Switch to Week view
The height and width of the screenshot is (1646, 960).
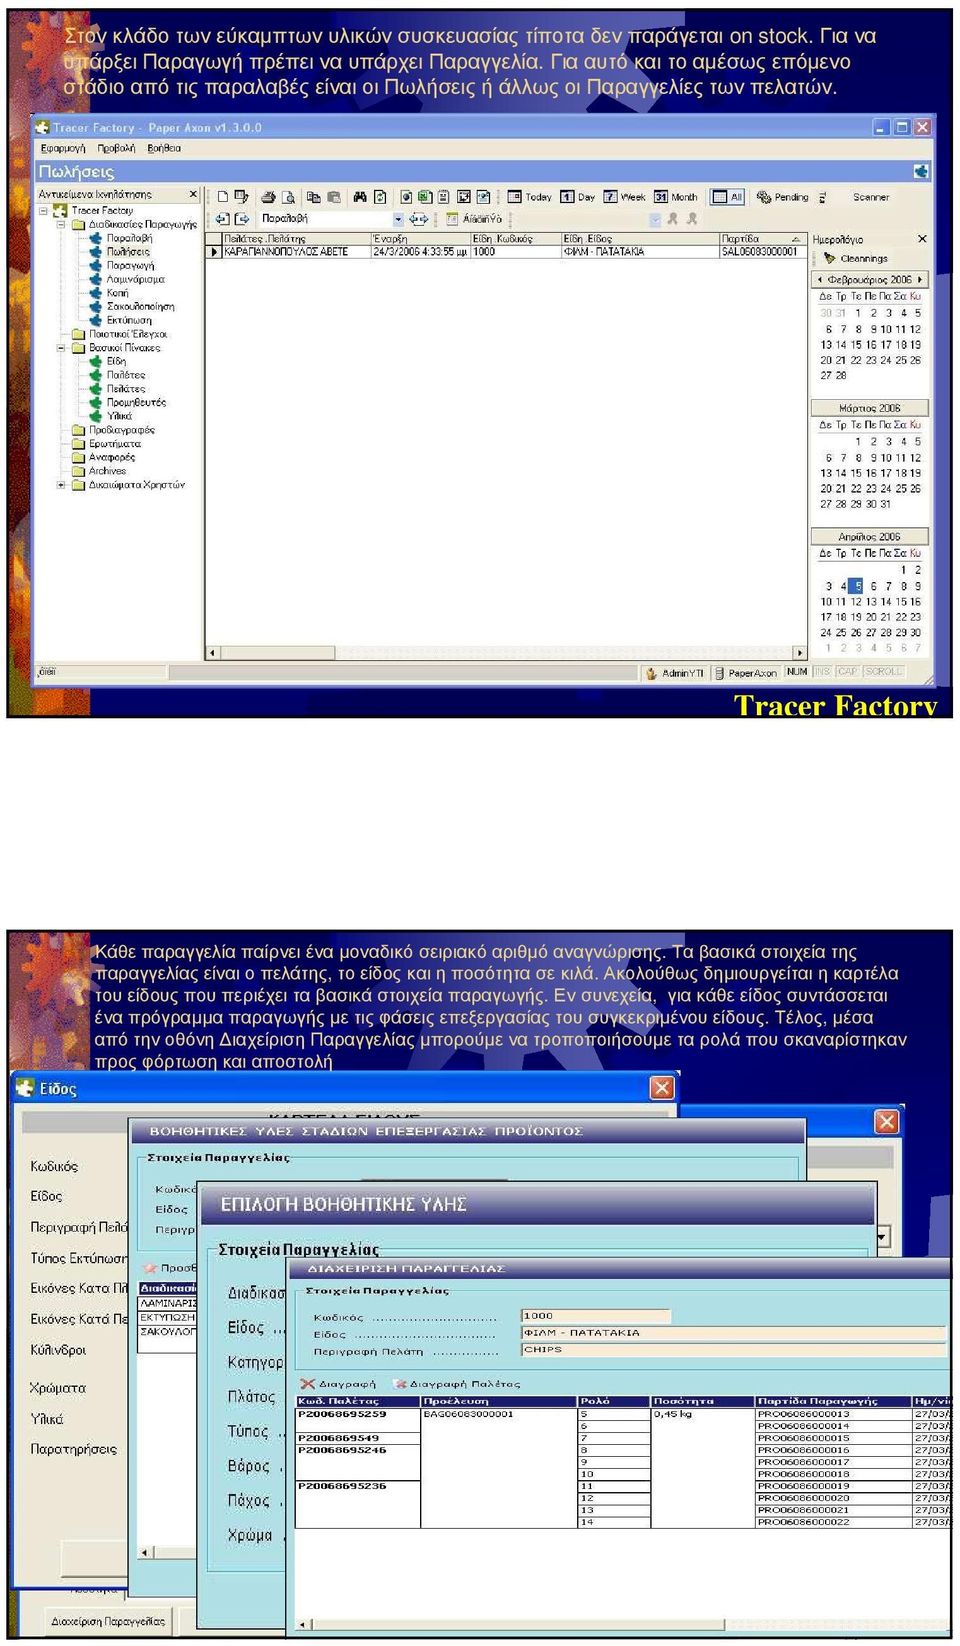[624, 197]
